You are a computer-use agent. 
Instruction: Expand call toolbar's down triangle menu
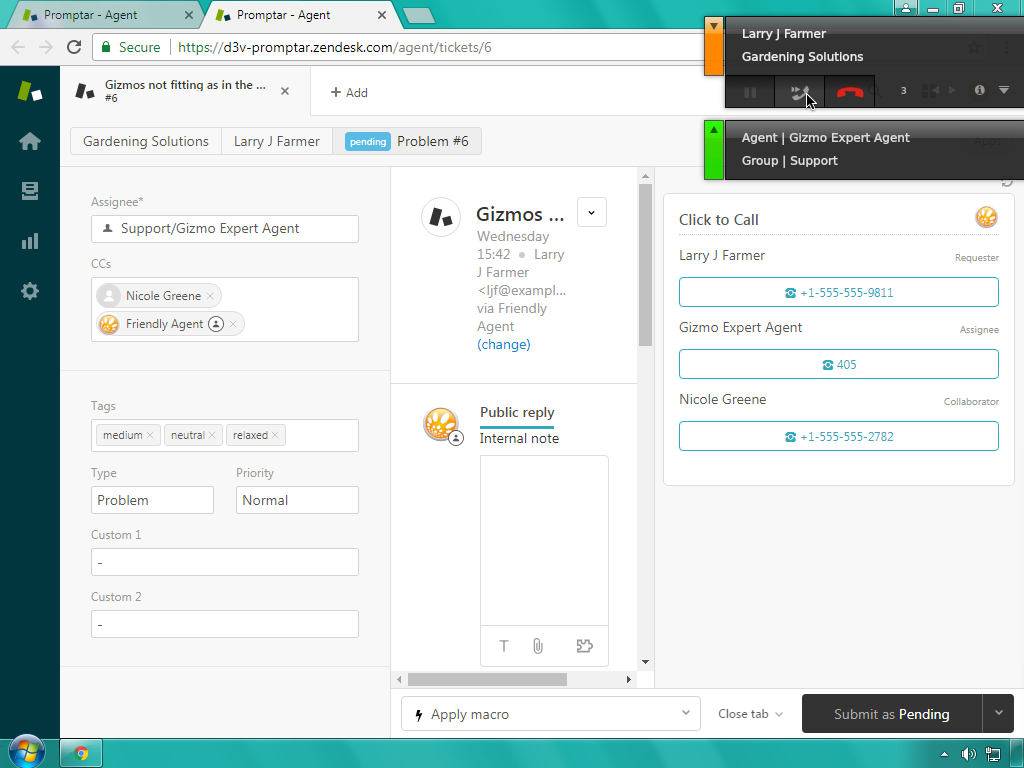tap(1004, 90)
